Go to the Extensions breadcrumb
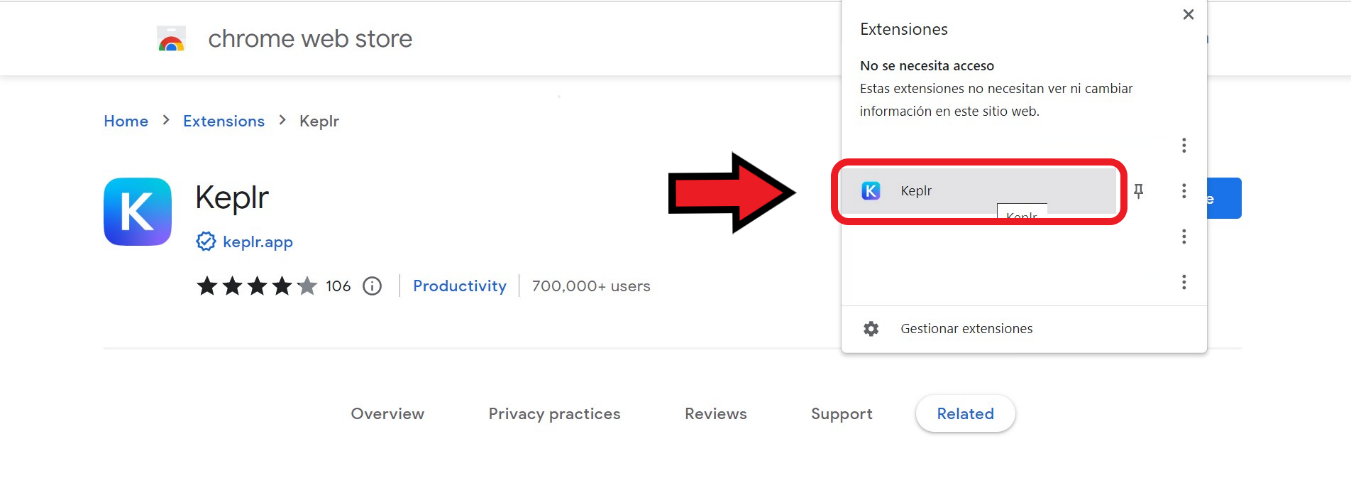Image resolution: width=1351 pixels, height=488 pixels. [x=224, y=121]
